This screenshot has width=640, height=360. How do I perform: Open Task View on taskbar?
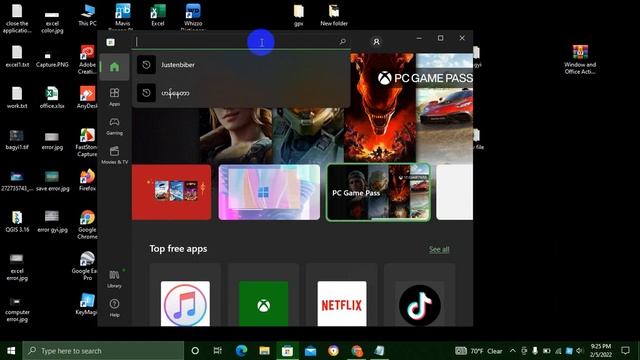coord(218,351)
